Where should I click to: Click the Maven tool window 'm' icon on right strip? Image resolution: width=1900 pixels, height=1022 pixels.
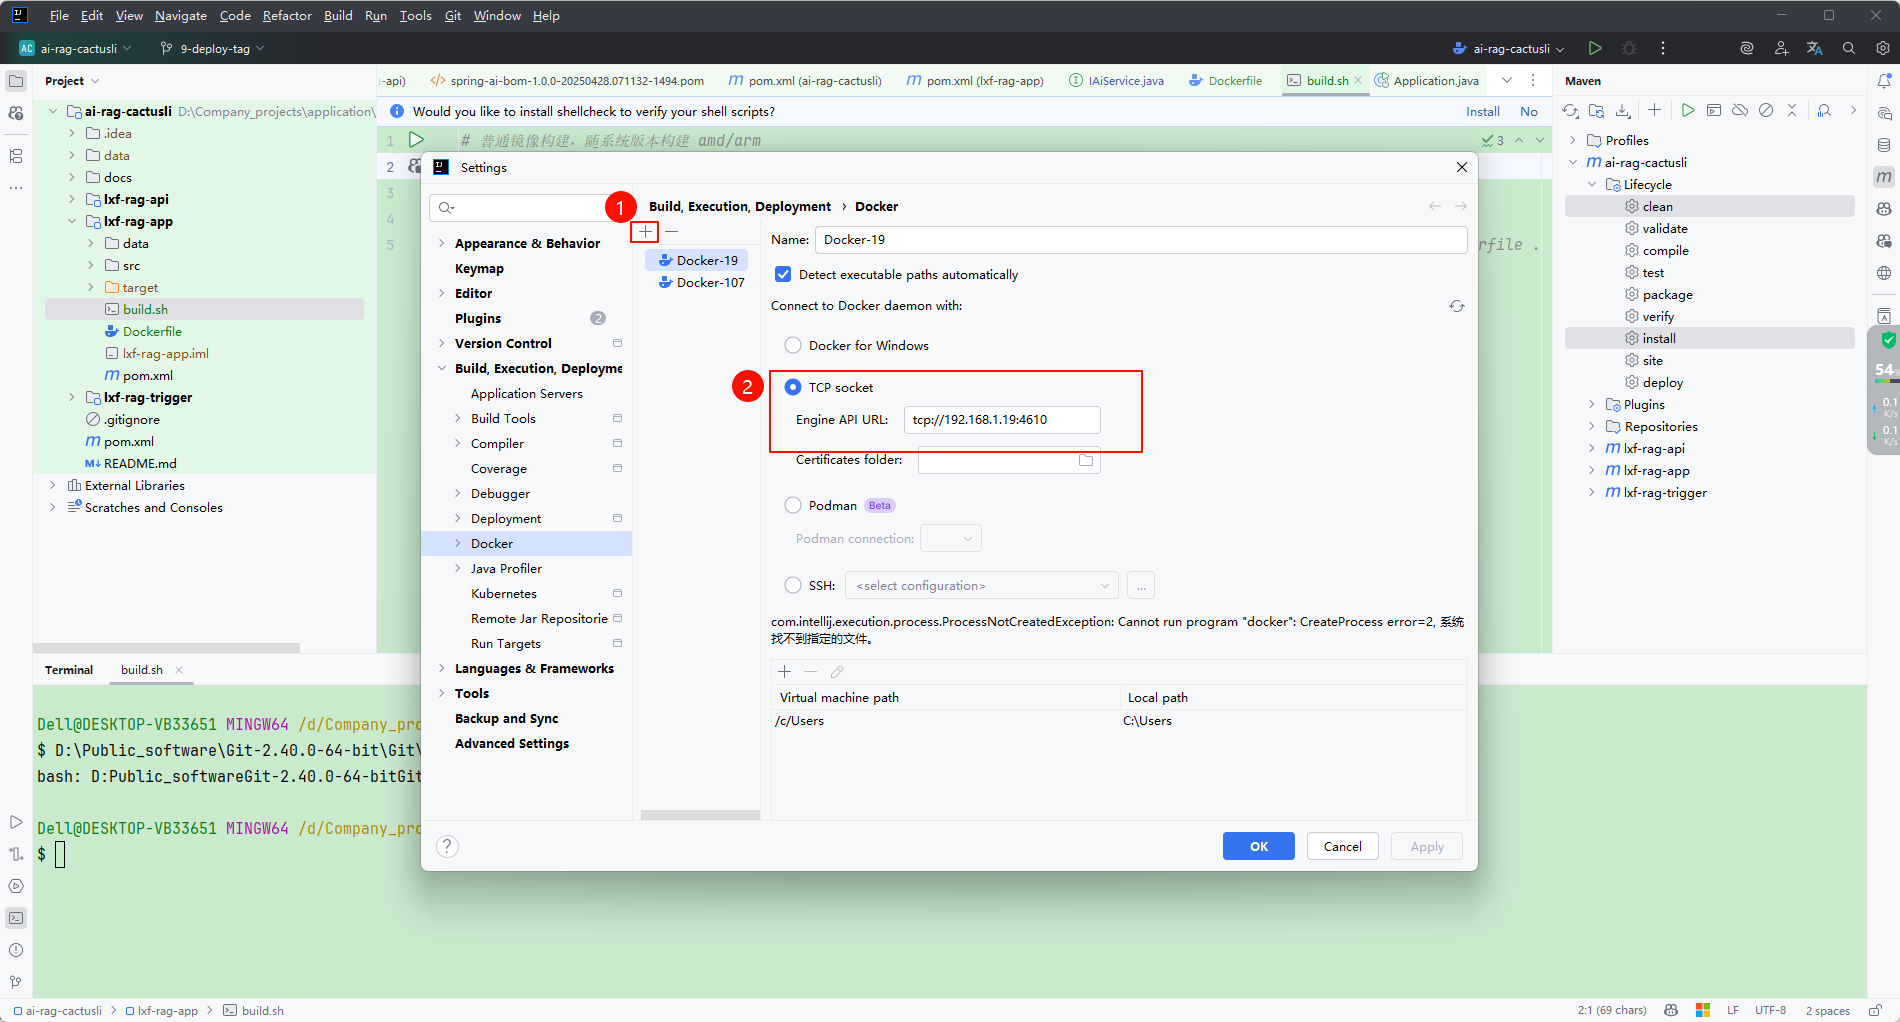click(x=1884, y=177)
